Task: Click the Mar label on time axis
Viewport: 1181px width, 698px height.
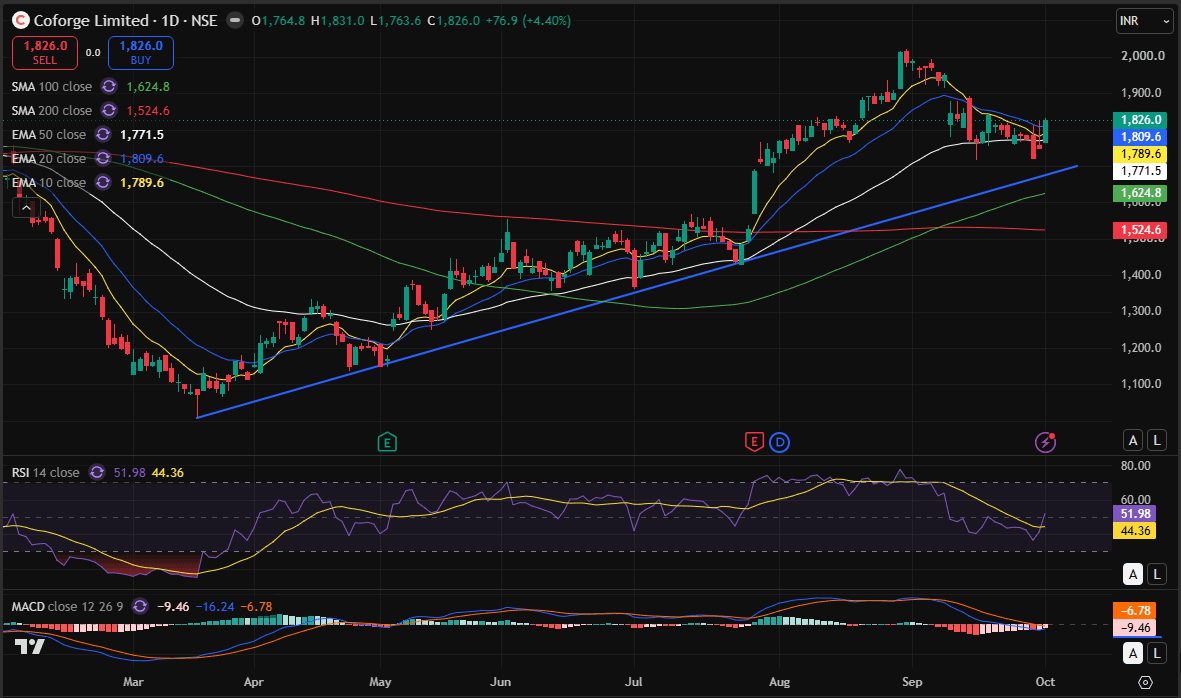Action: tap(133, 682)
